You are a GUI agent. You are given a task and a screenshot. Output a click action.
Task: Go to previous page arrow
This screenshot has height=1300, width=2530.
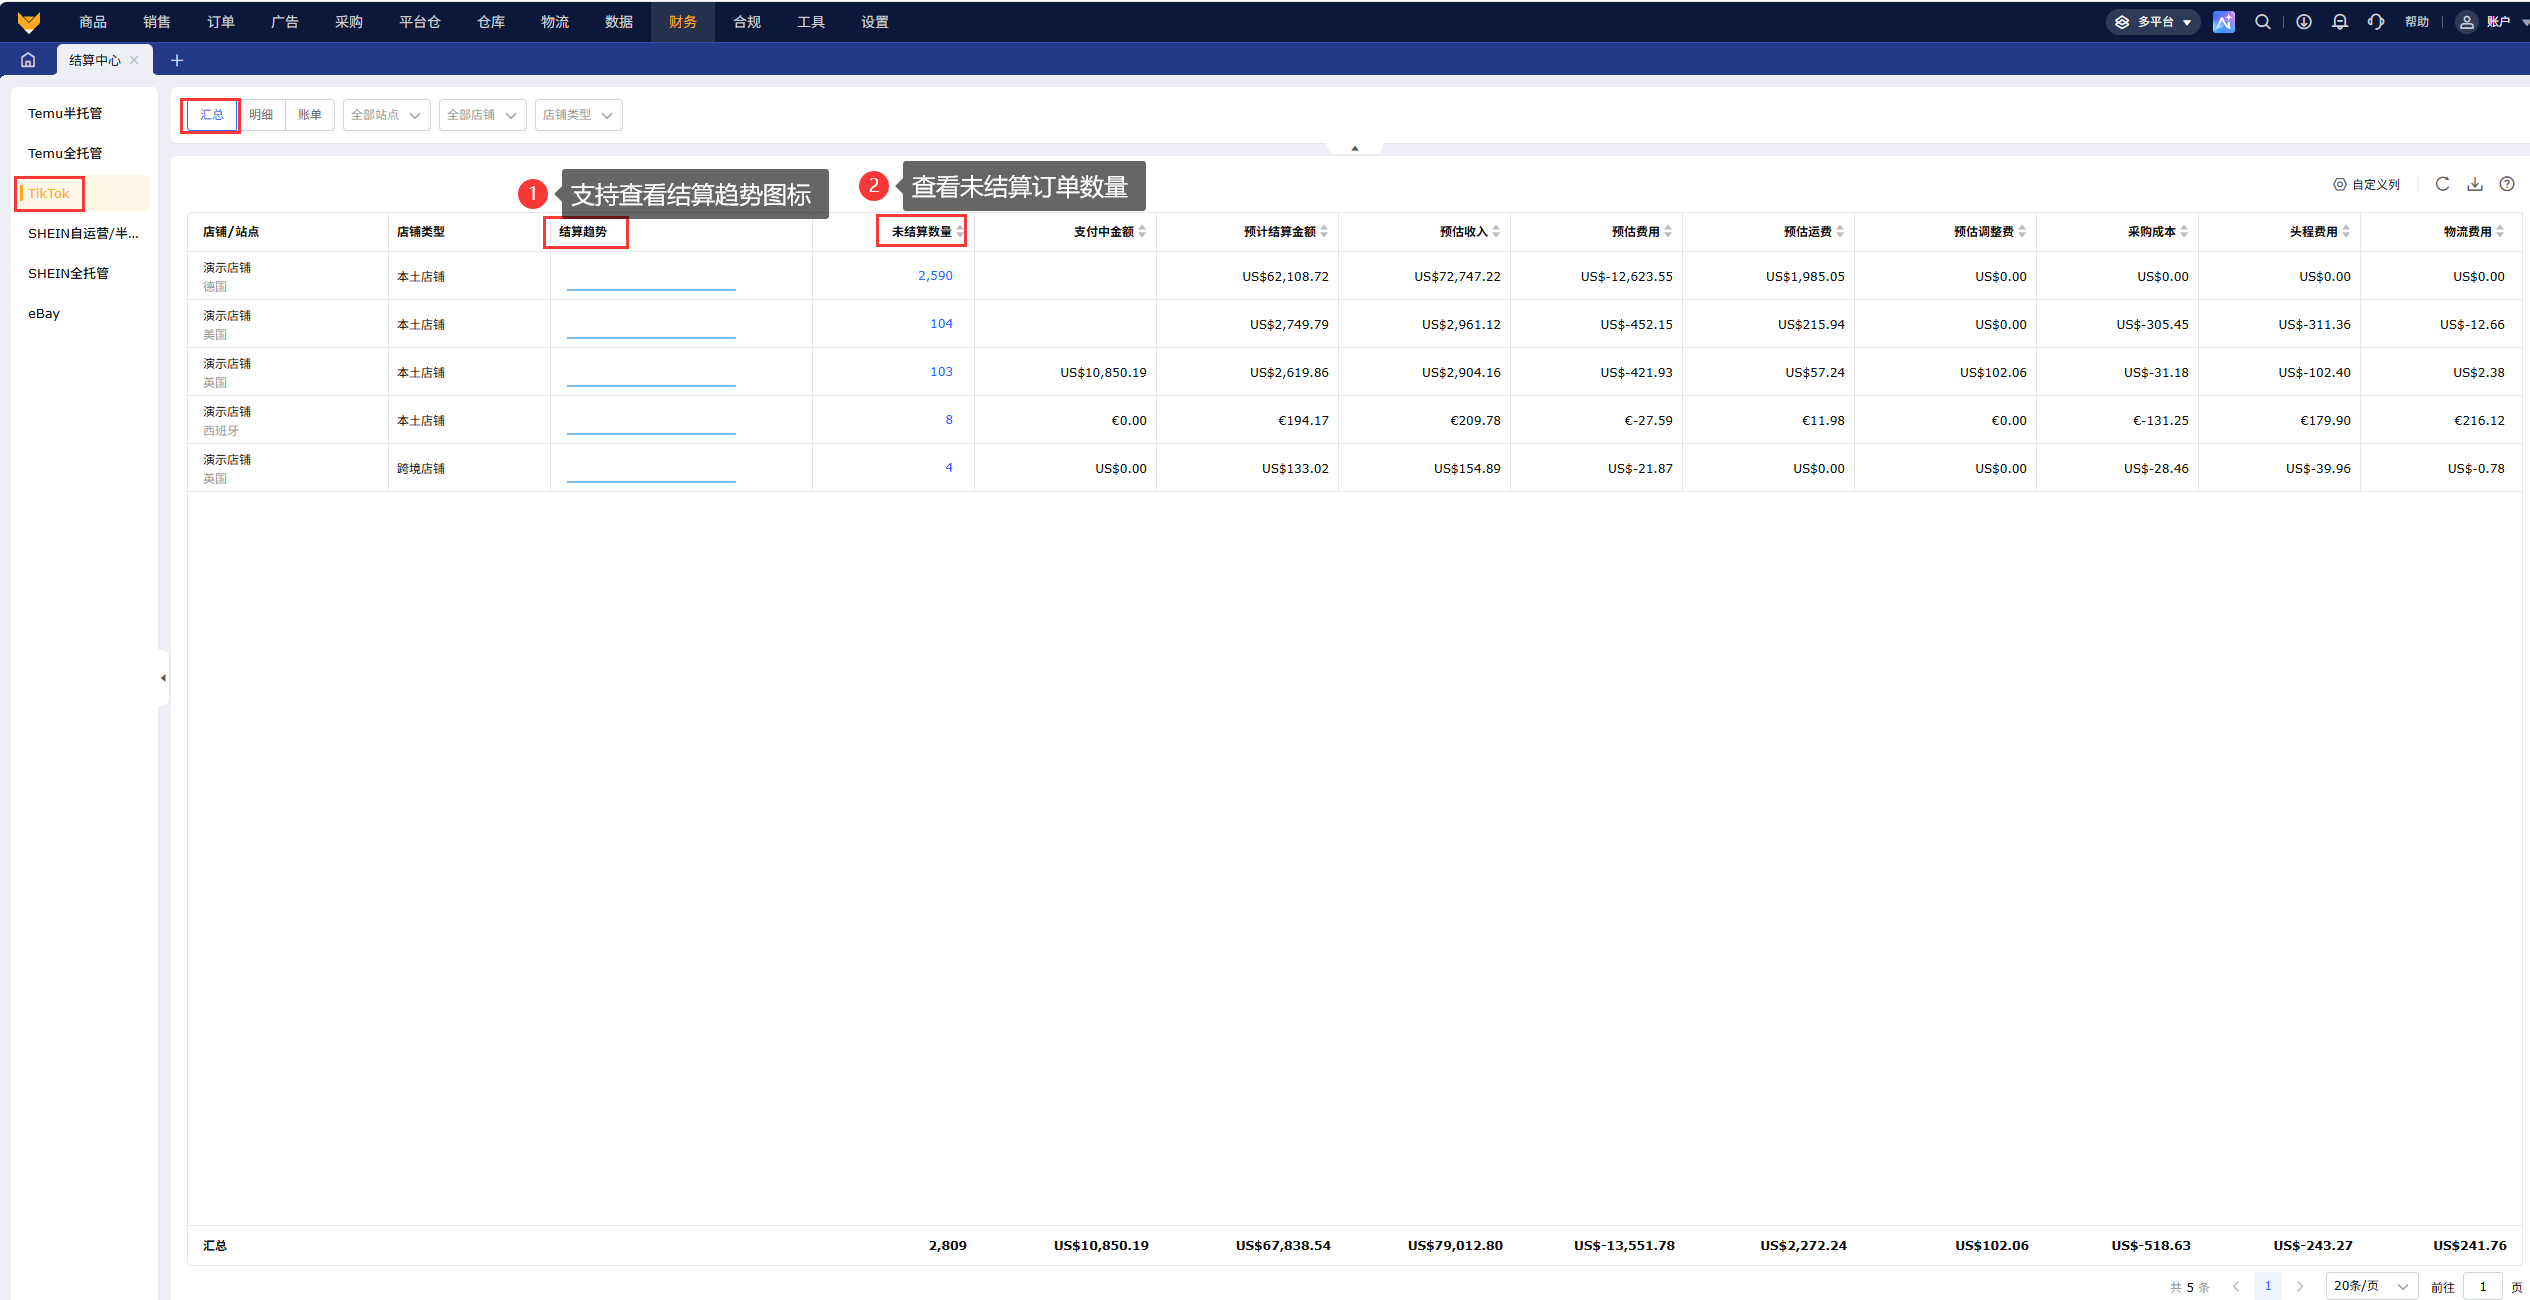pos(2236,1286)
